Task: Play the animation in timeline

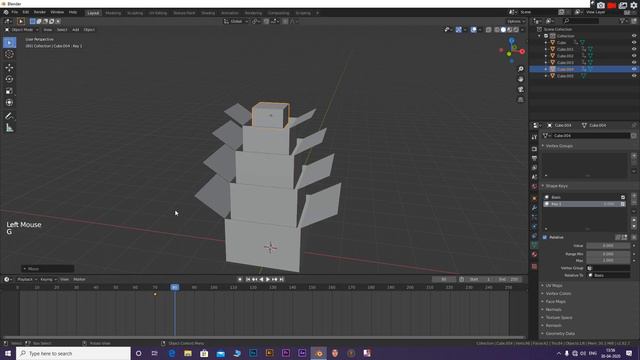Action: coord(268,280)
